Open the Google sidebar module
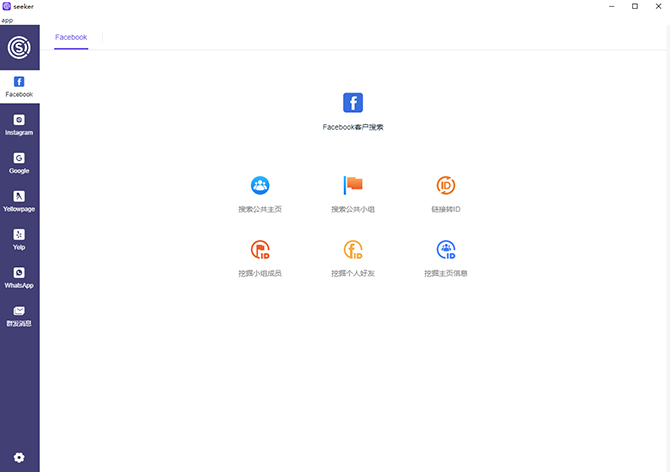 click(19, 164)
